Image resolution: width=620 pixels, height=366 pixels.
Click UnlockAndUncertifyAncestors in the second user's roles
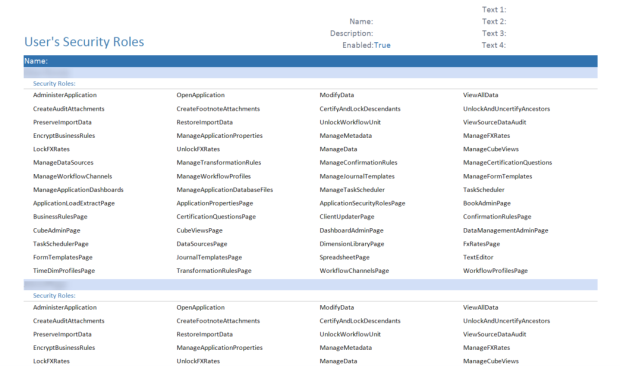(x=507, y=321)
